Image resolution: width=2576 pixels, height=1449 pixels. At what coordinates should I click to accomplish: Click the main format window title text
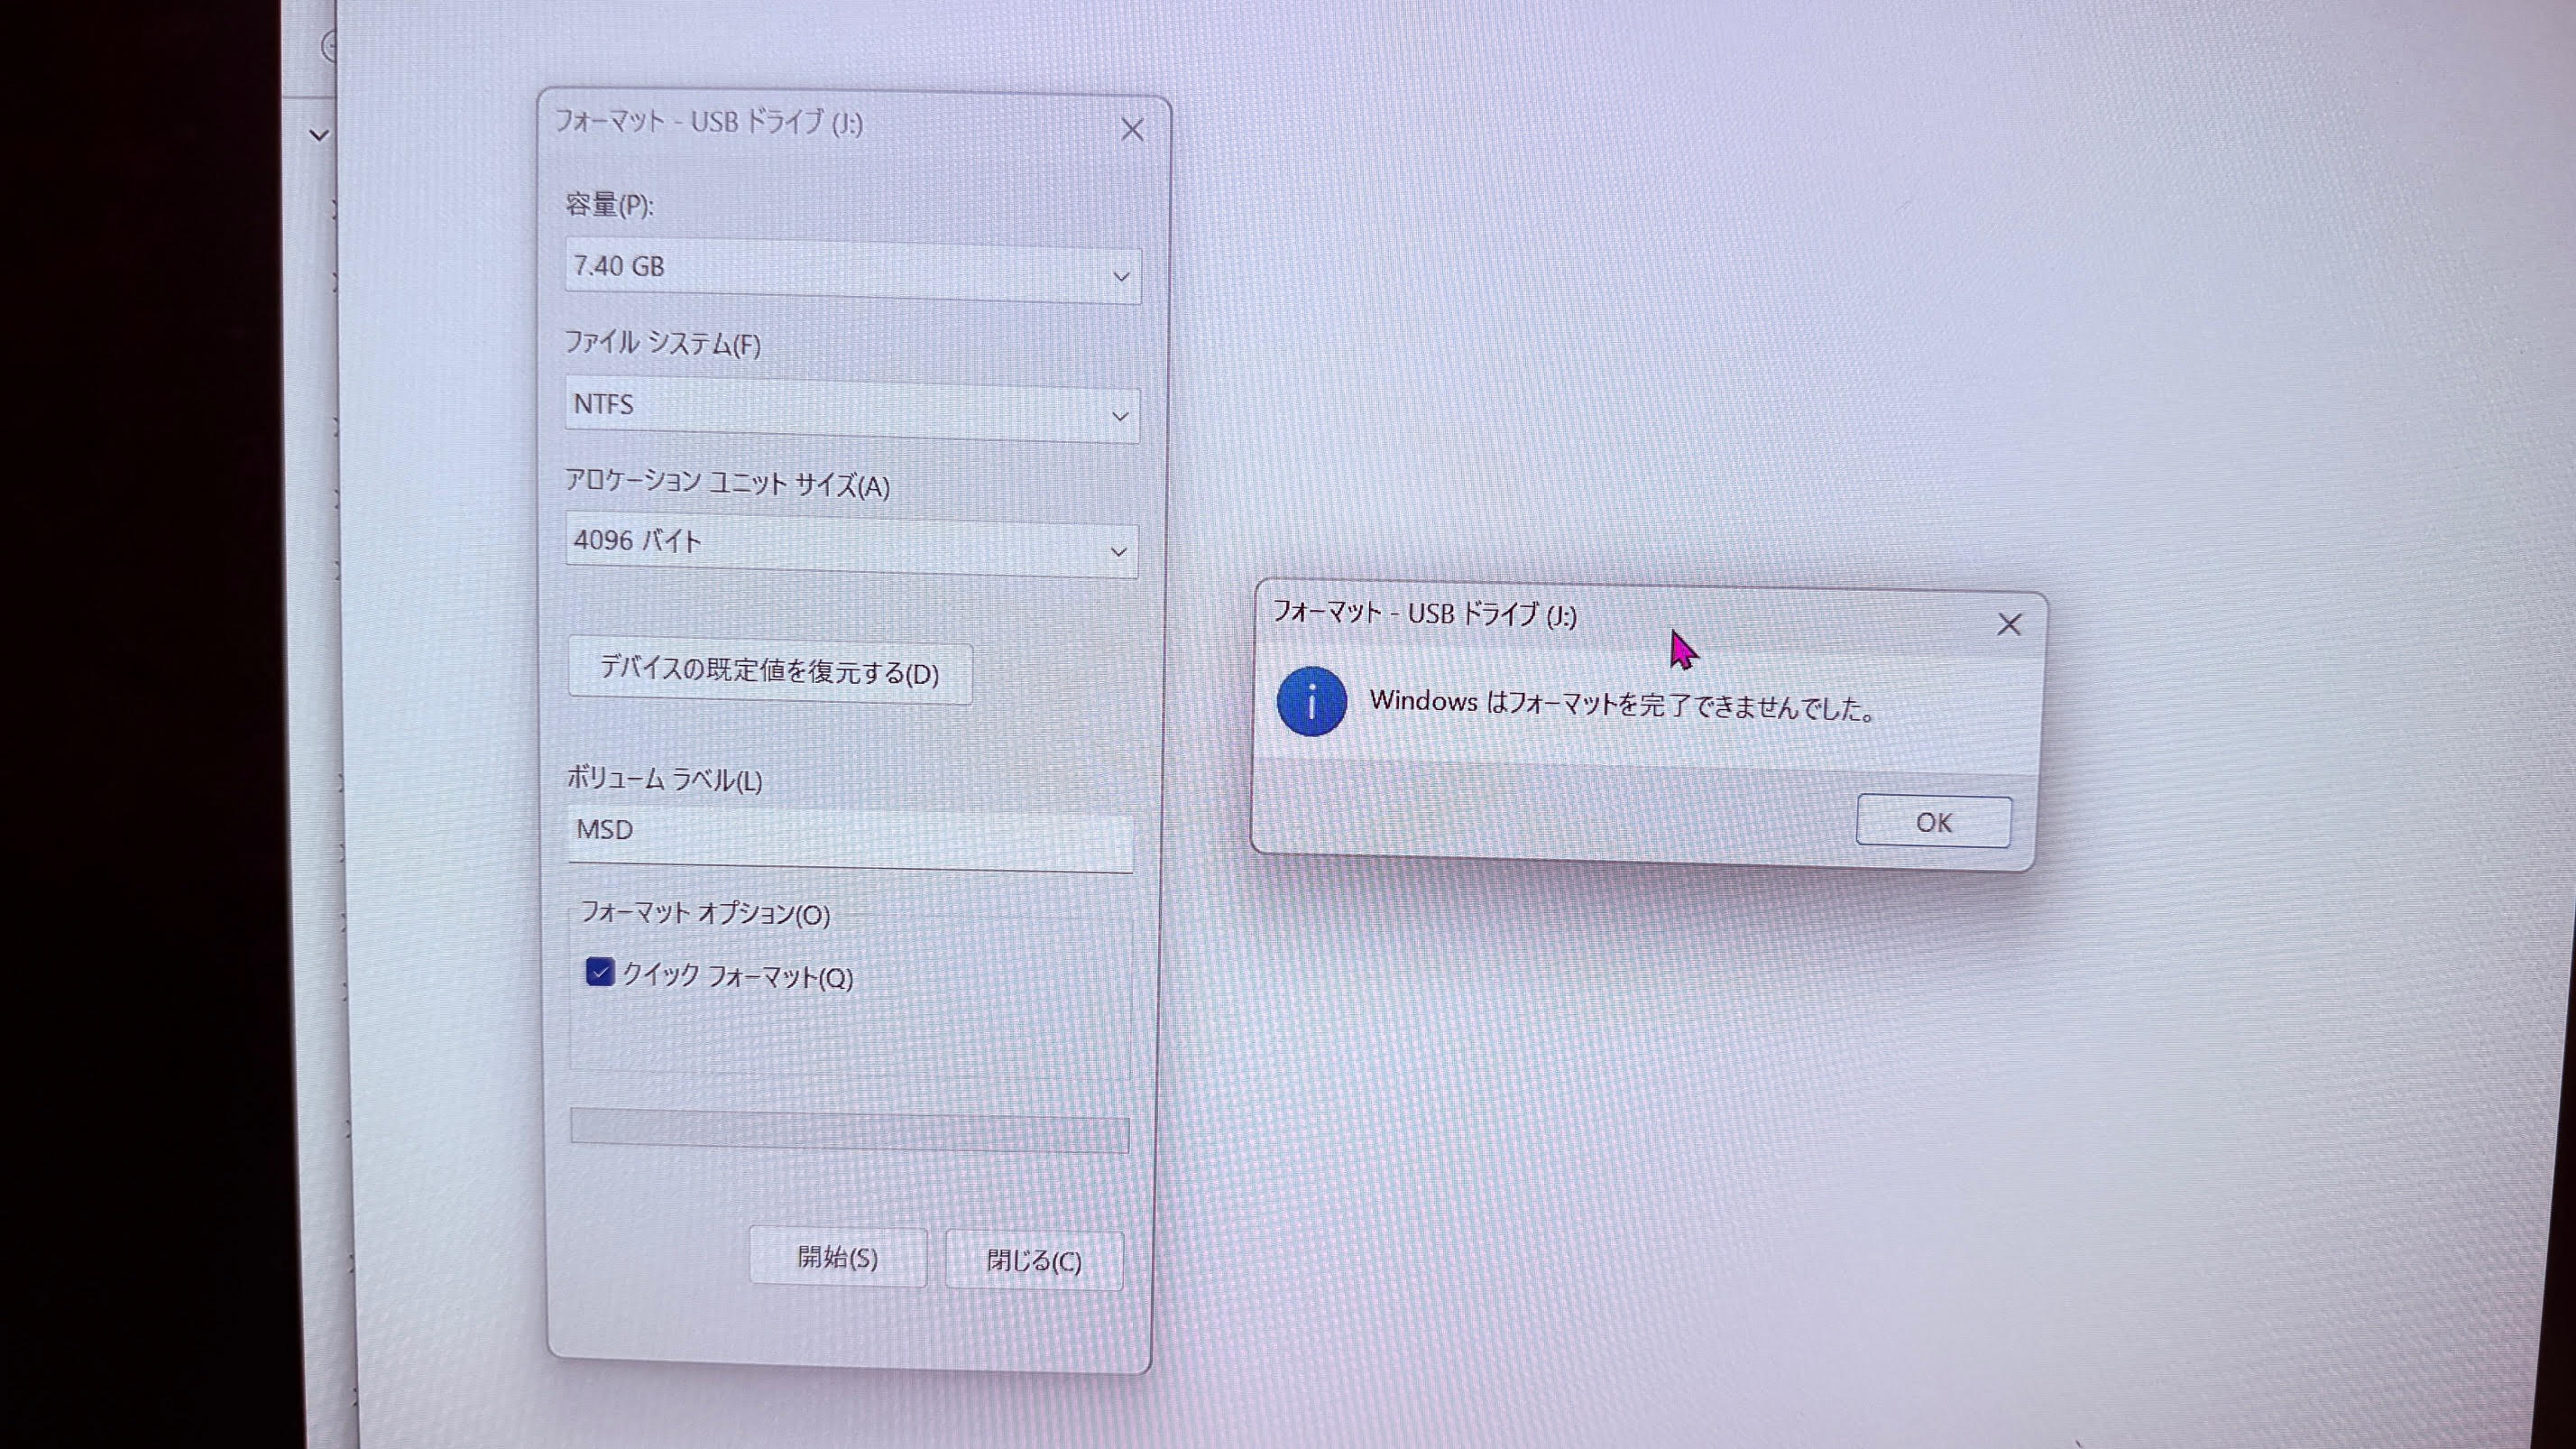pyautogui.click(x=708, y=122)
